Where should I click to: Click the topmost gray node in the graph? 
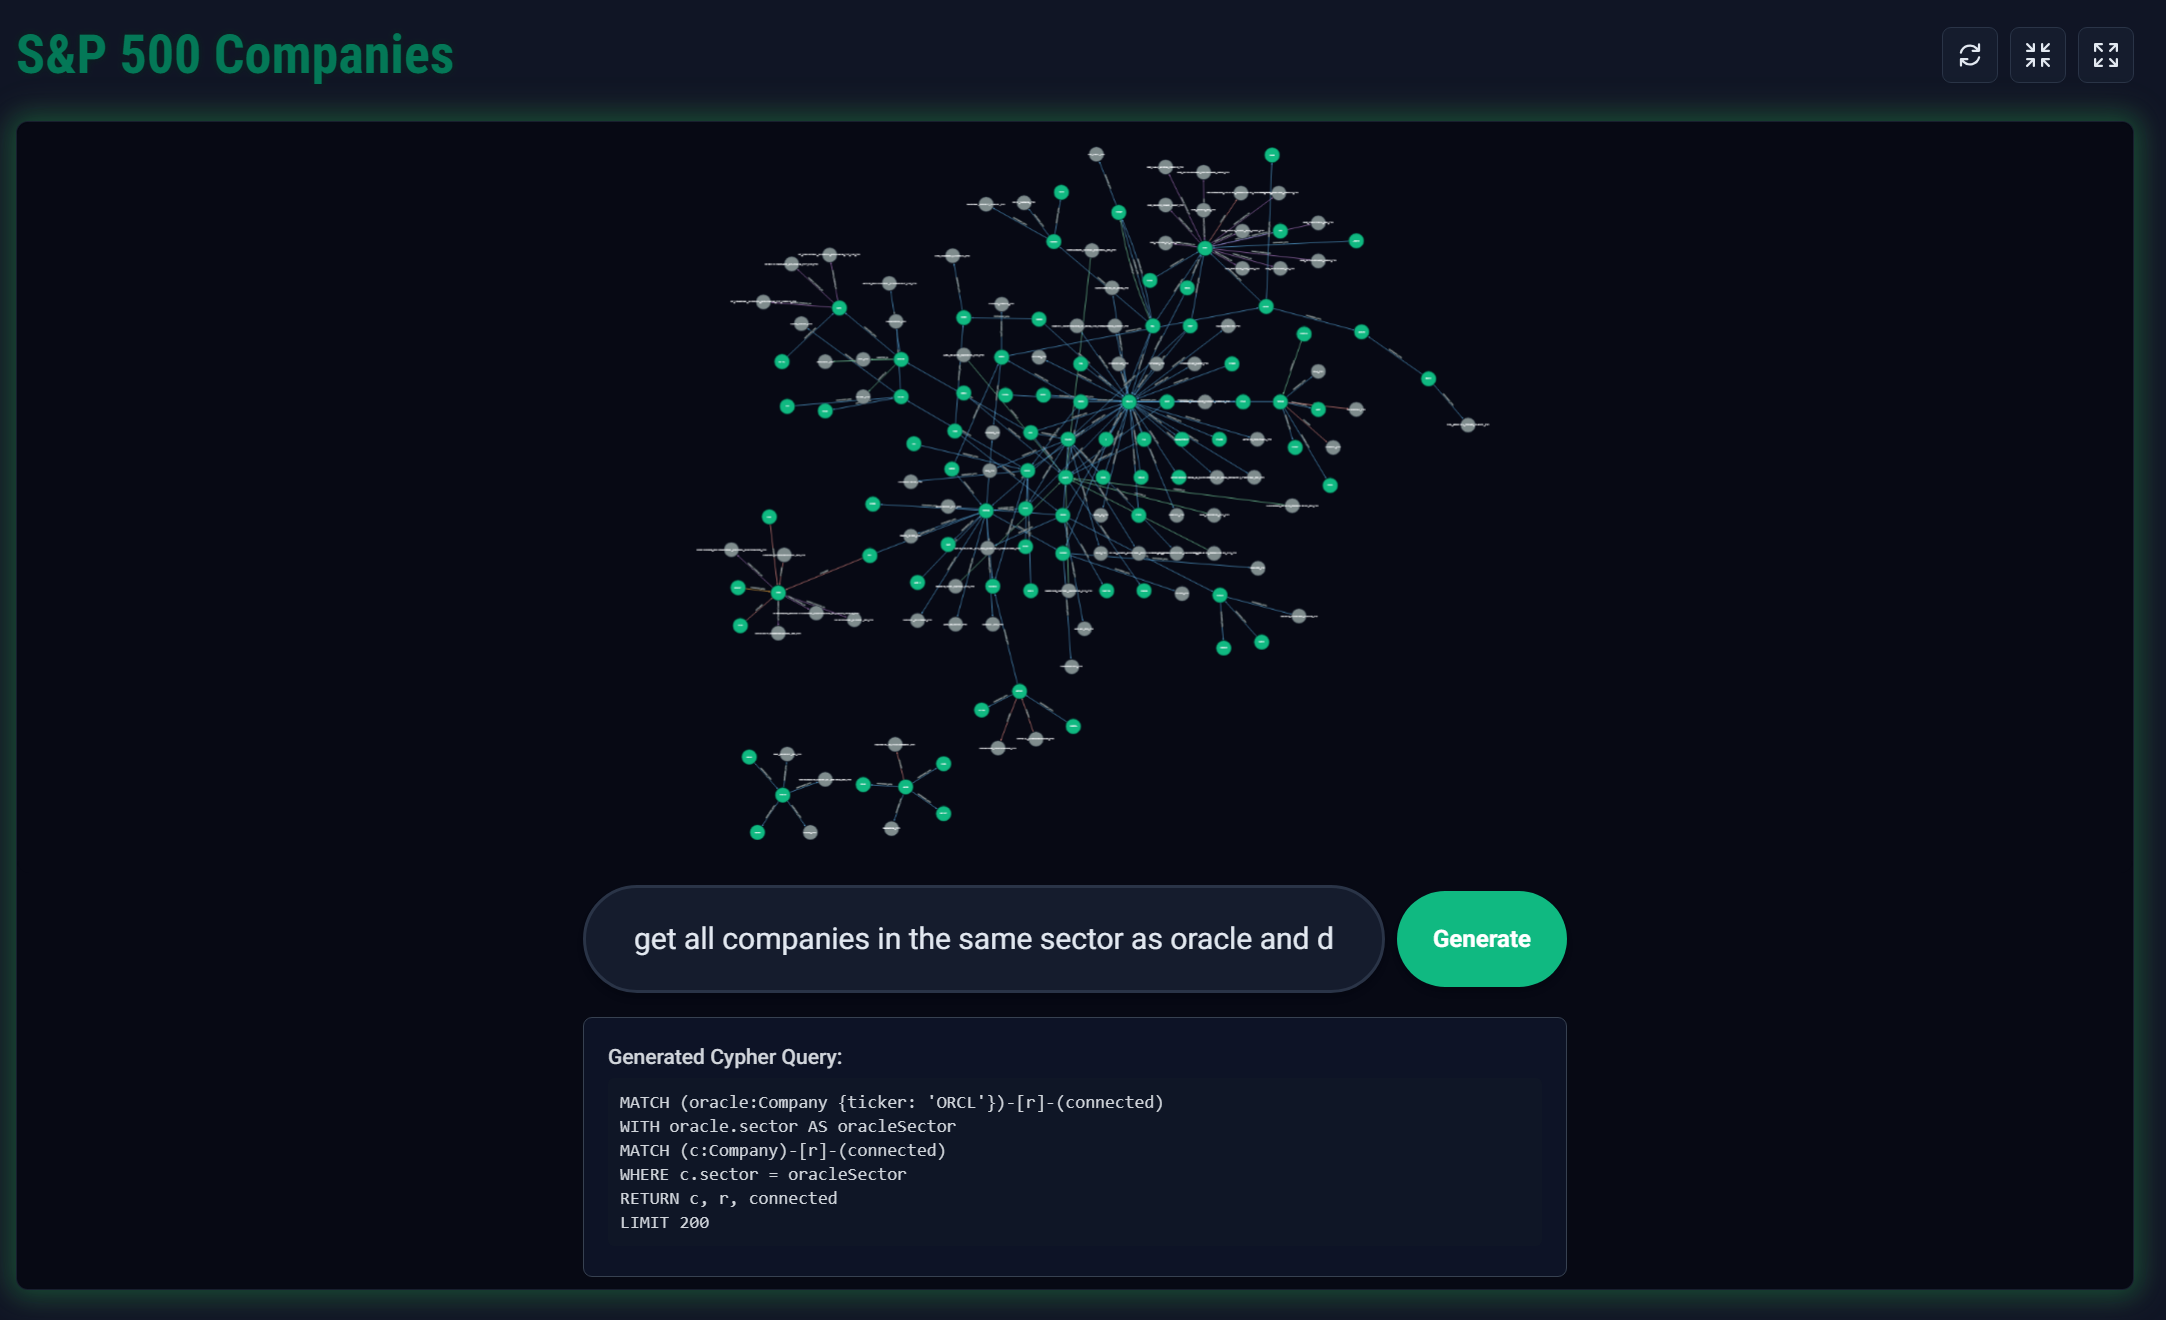pos(1096,154)
